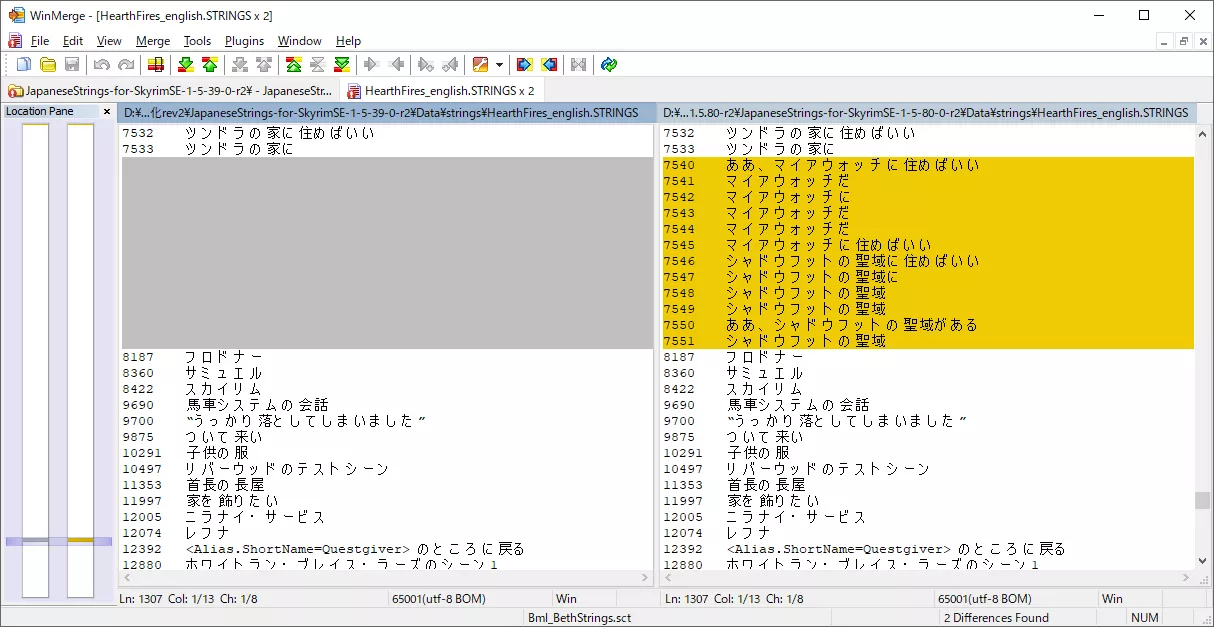Select line difference toolbar icon
The image size is (1214, 627).
click(155, 65)
